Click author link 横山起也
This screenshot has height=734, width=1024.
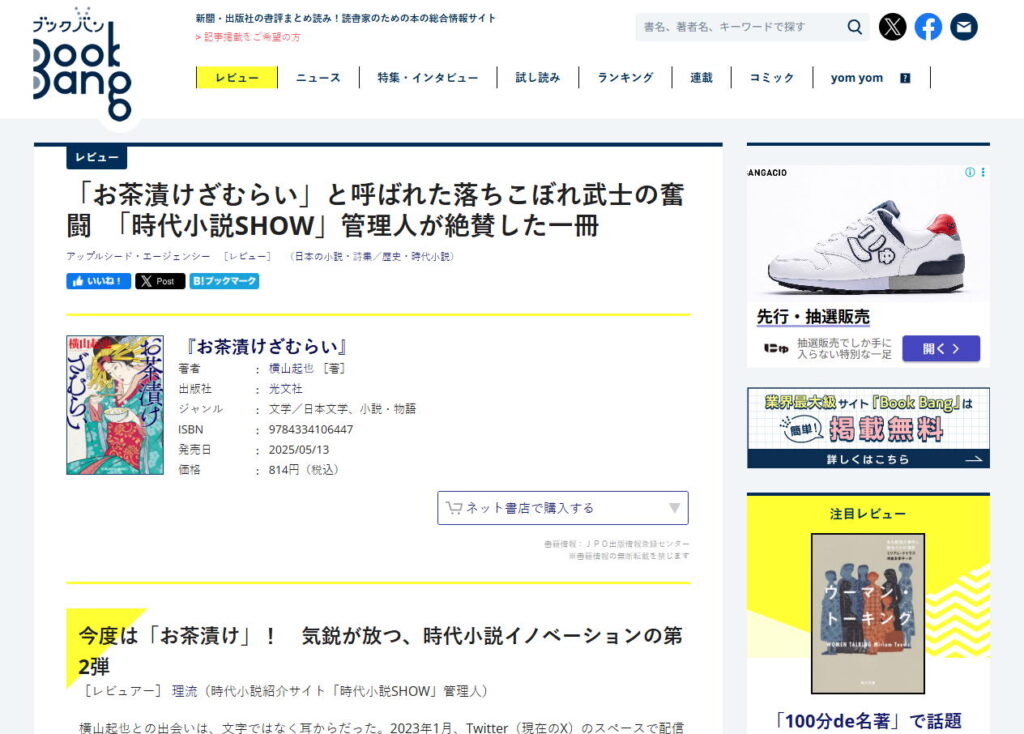pos(291,368)
